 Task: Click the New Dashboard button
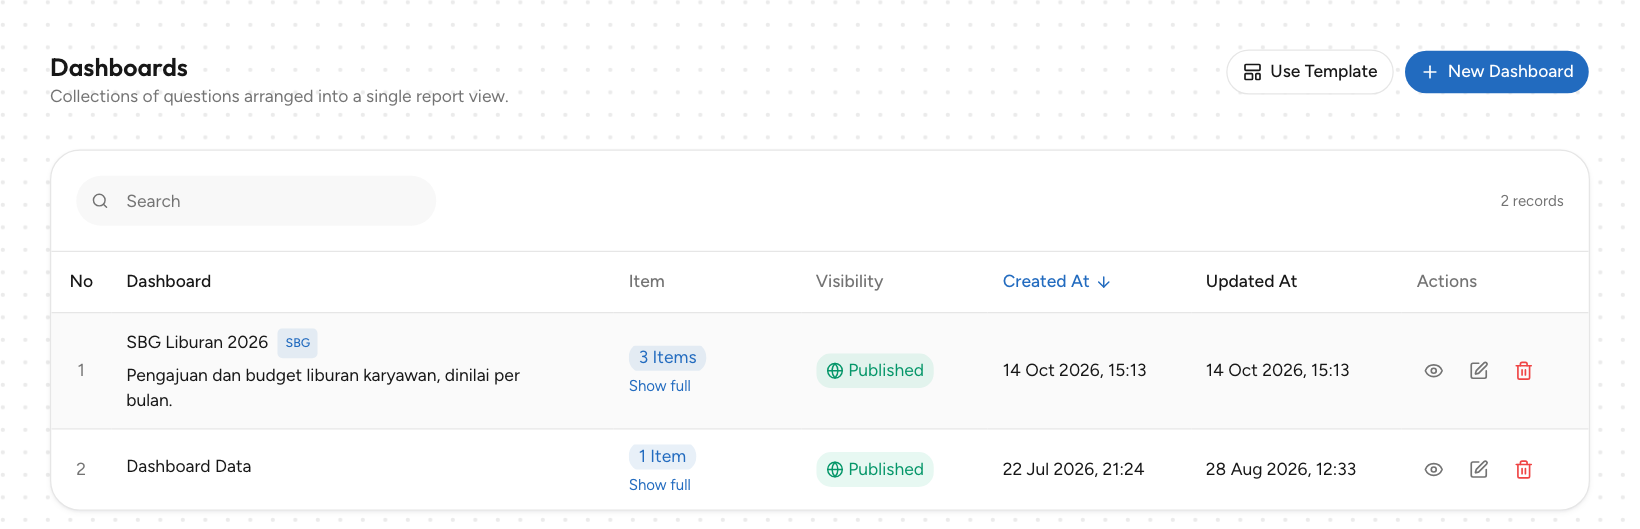(x=1496, y=72)
